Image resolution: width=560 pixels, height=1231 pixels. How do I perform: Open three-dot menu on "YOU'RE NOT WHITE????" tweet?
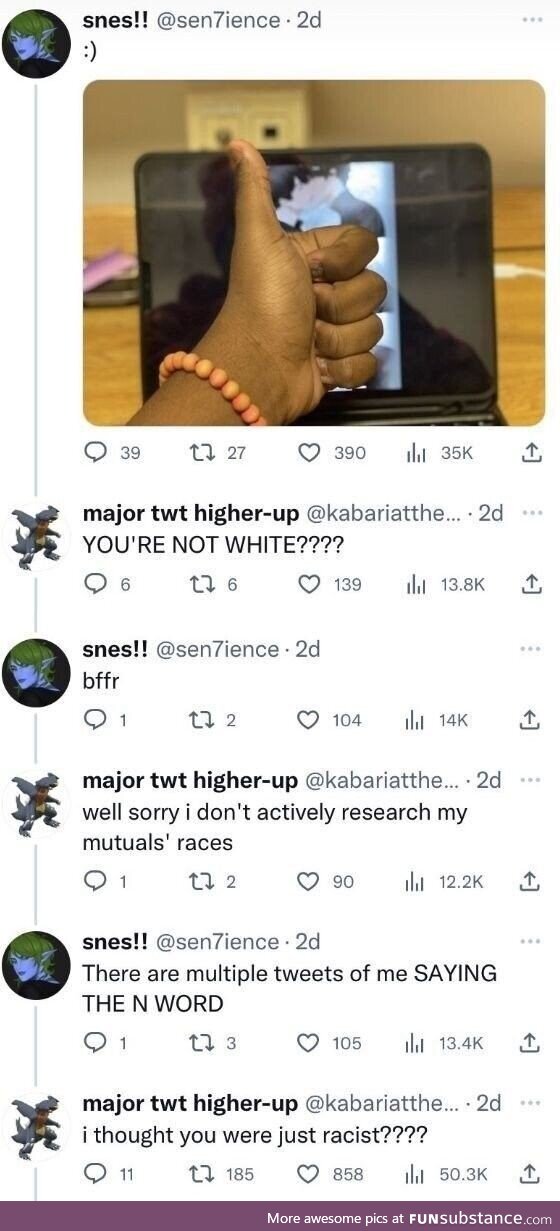tap(530, 512)
